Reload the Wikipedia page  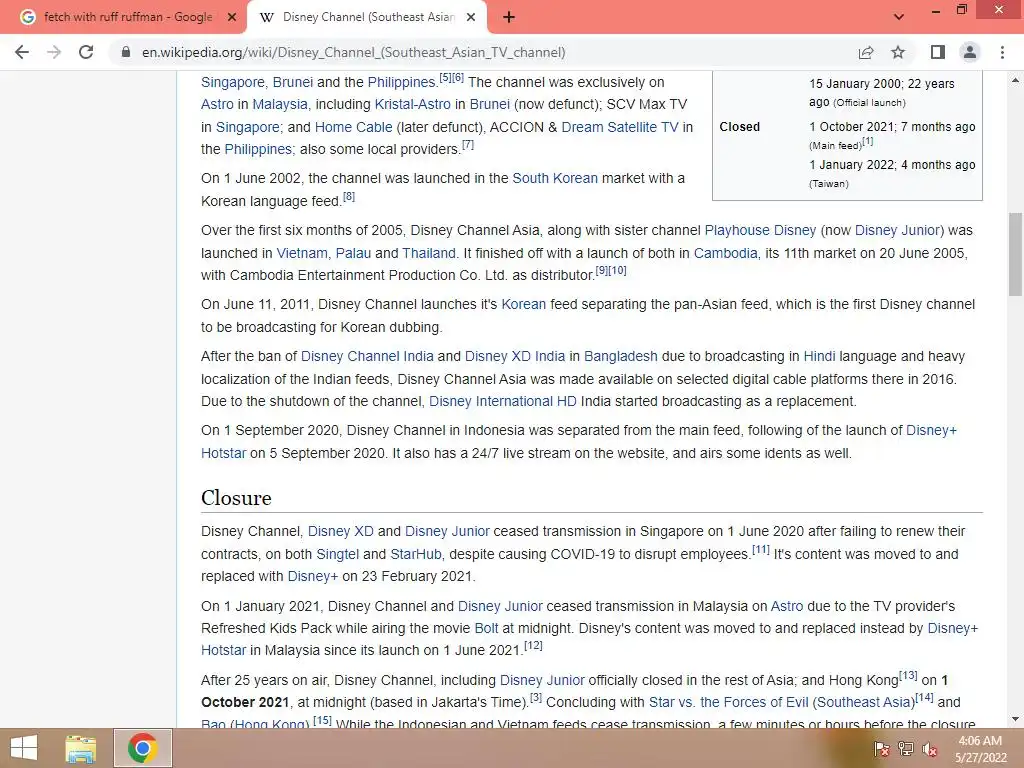(86, 52)
